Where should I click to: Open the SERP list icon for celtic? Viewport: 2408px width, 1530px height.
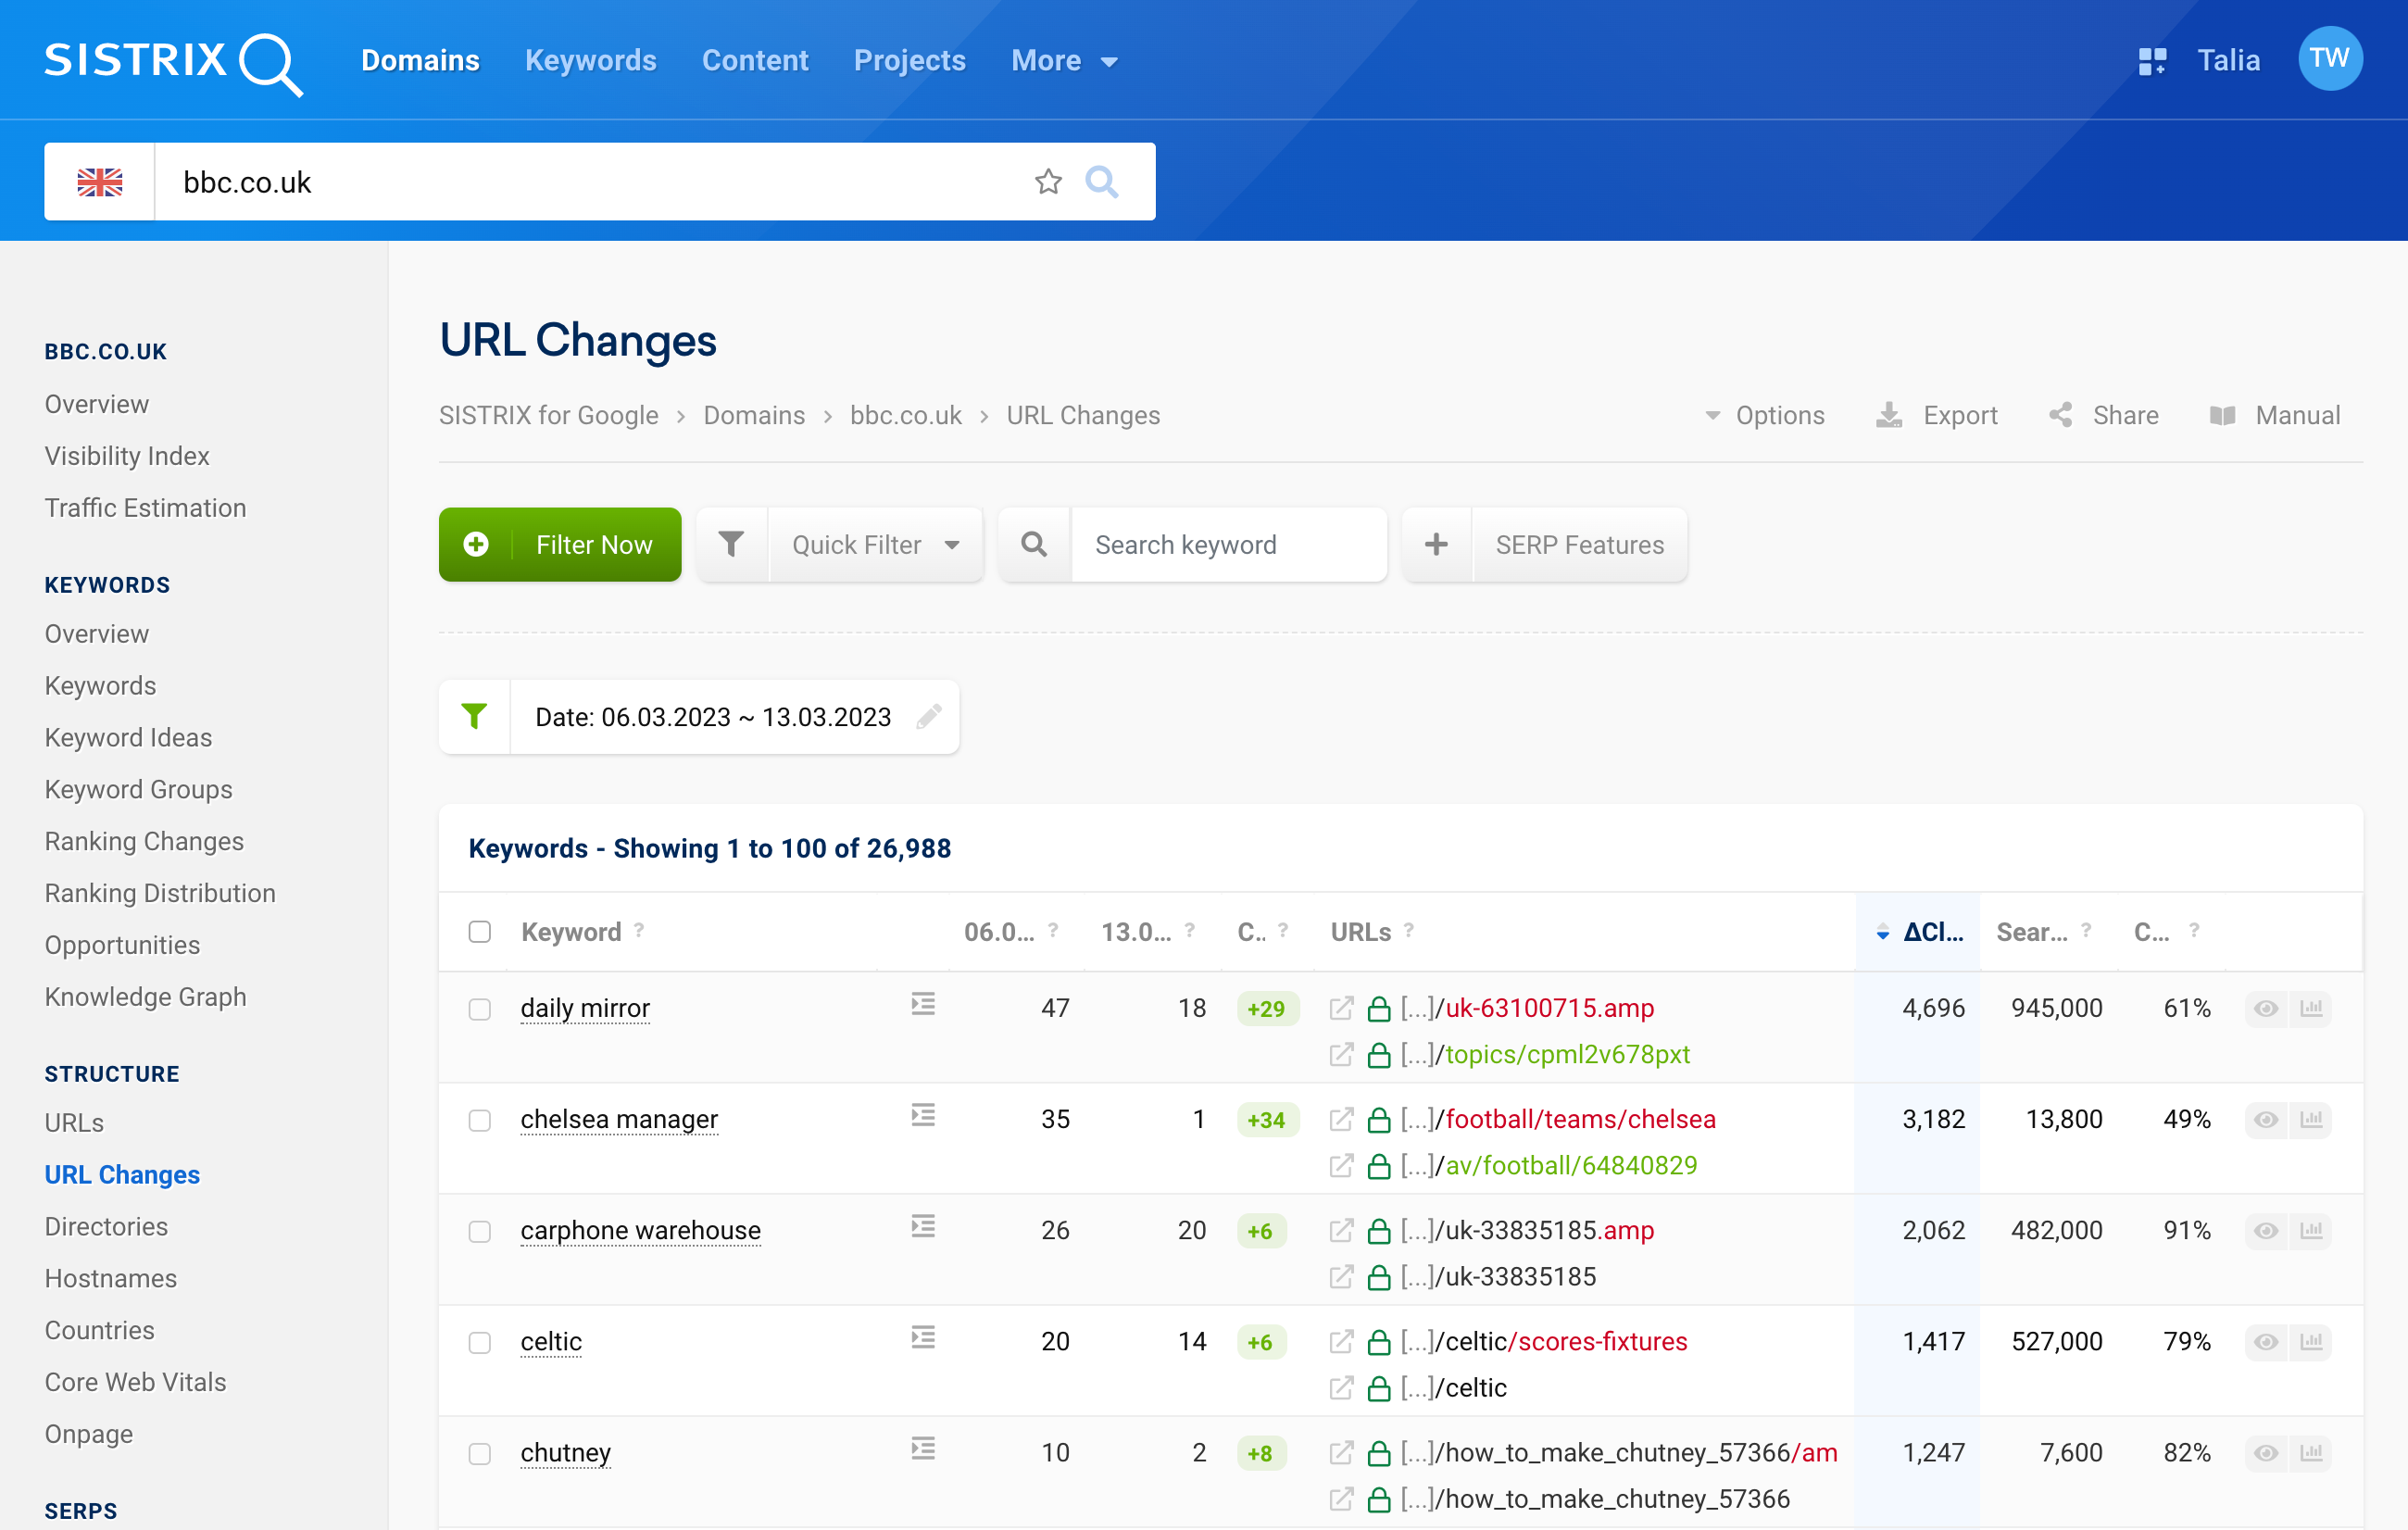[923, 1337]
